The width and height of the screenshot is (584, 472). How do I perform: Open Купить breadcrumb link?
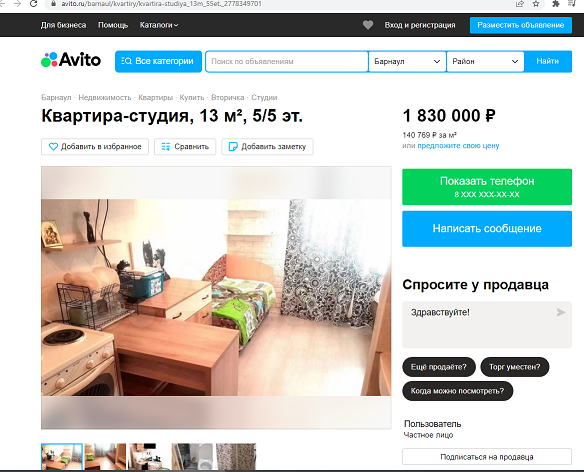coord(192,98)
